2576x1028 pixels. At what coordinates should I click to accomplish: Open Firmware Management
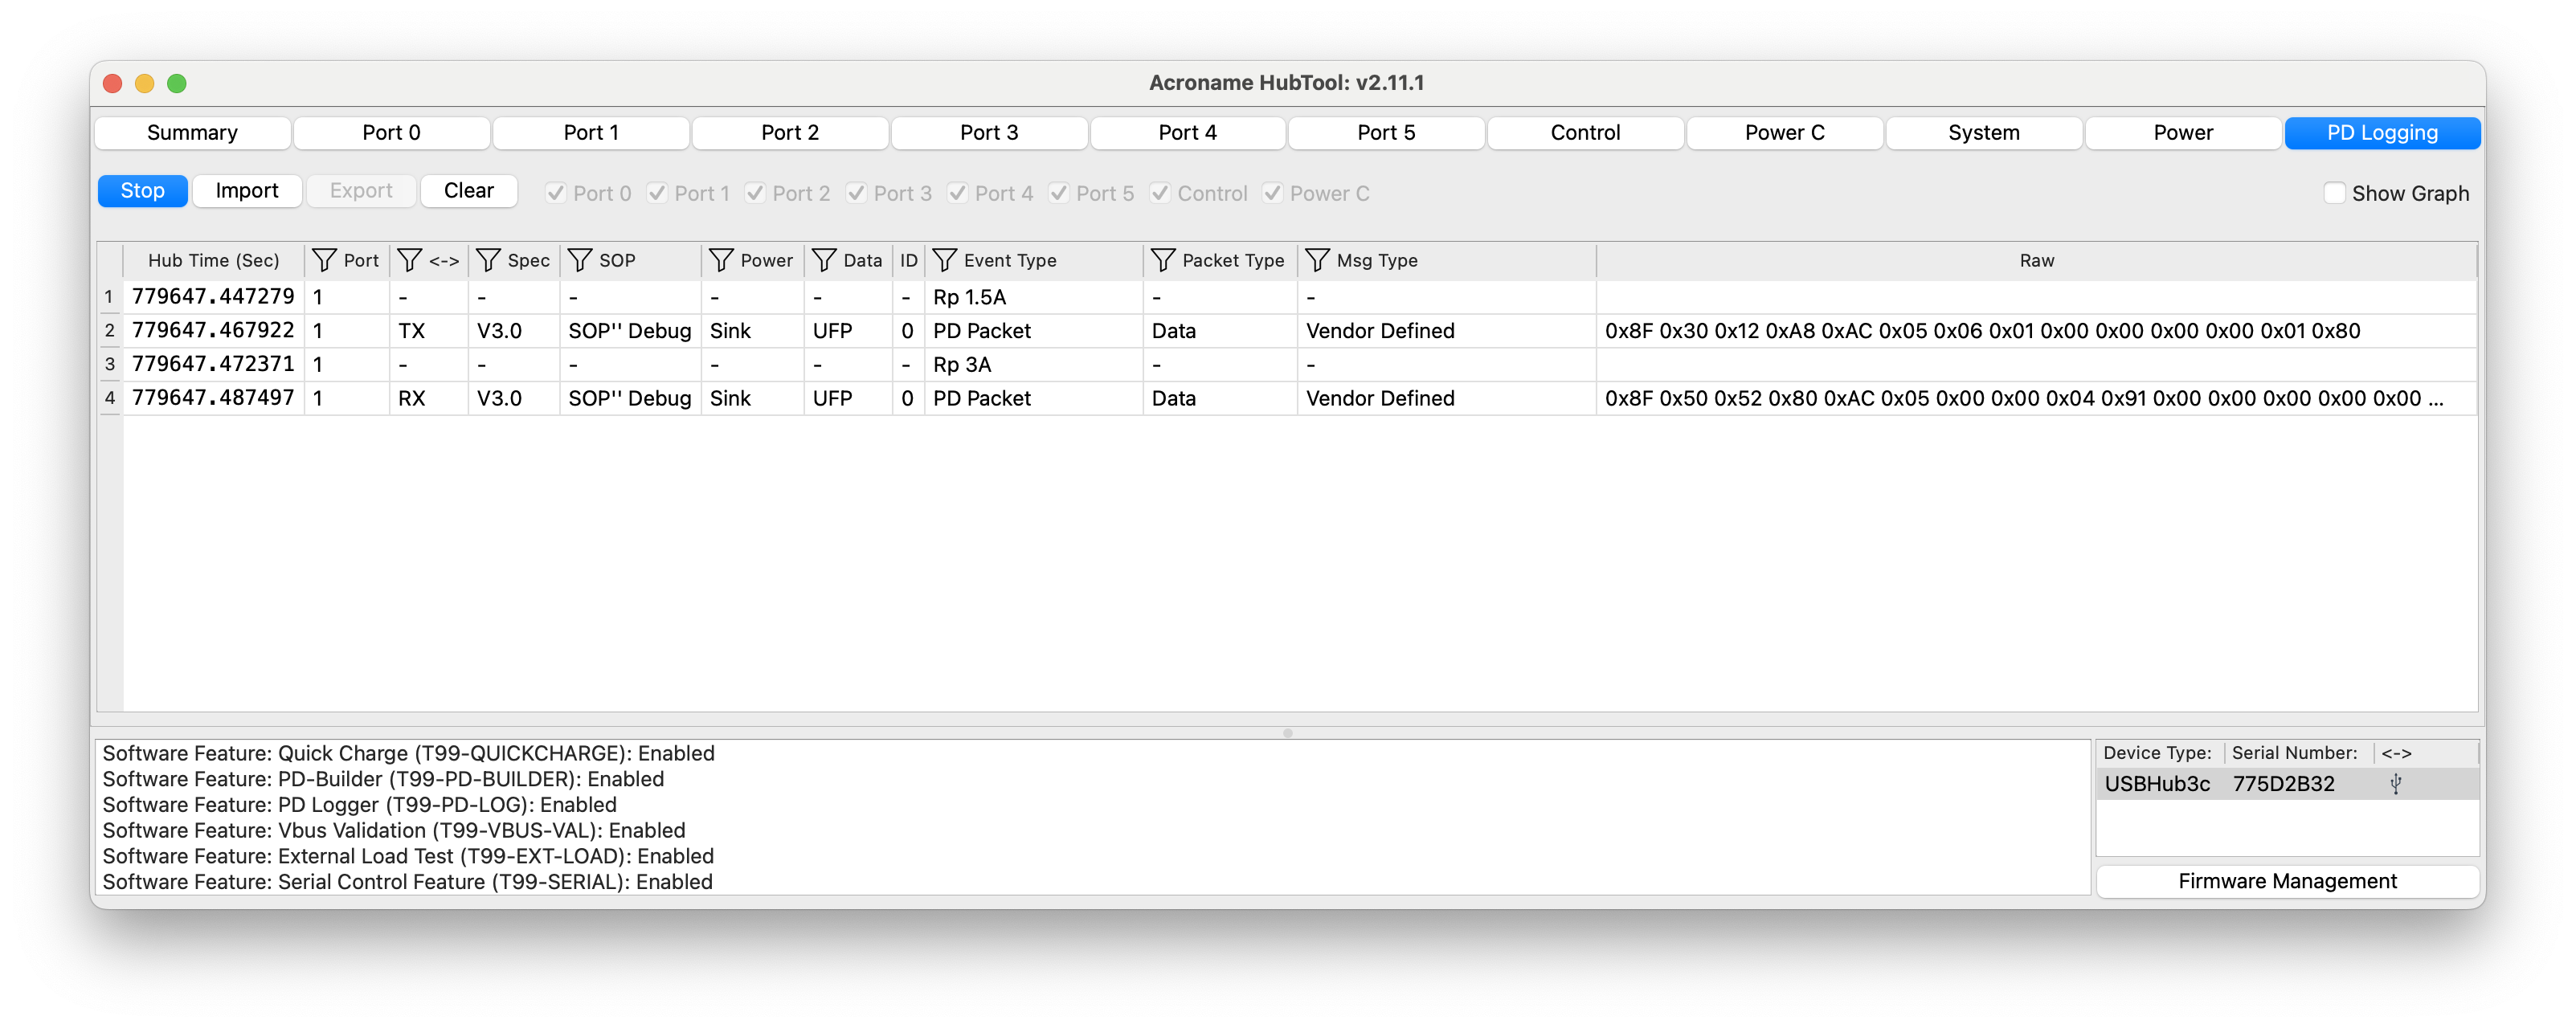[x=2287, y=881]
